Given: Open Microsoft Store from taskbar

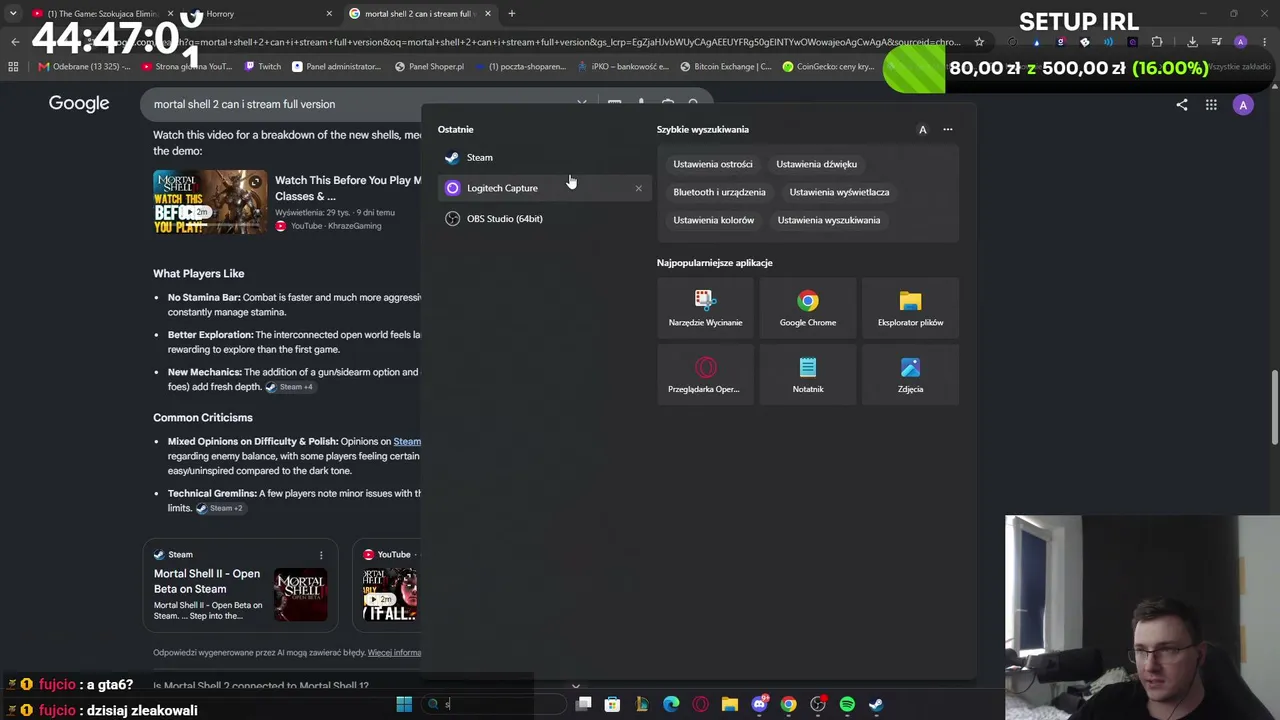Looking at the screenshot, I should click(x=613, y=704).
